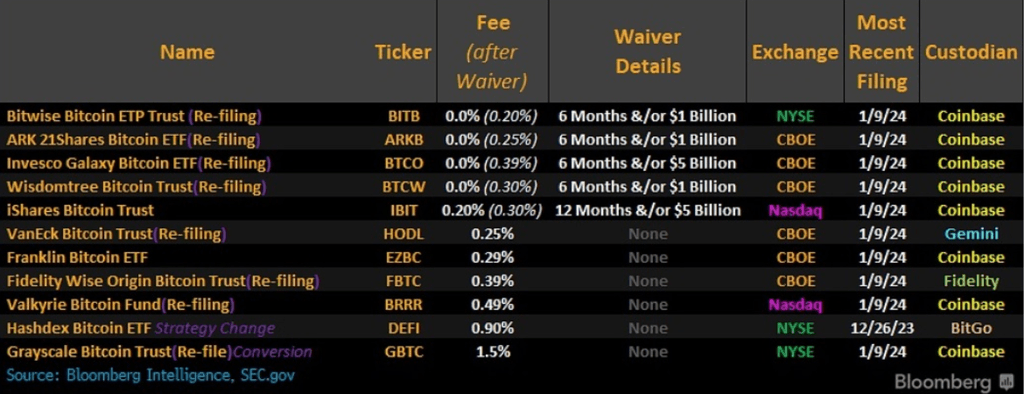Click the Fee (after Waiver) header
The image size is (1024, 394).
pos(493,52)
